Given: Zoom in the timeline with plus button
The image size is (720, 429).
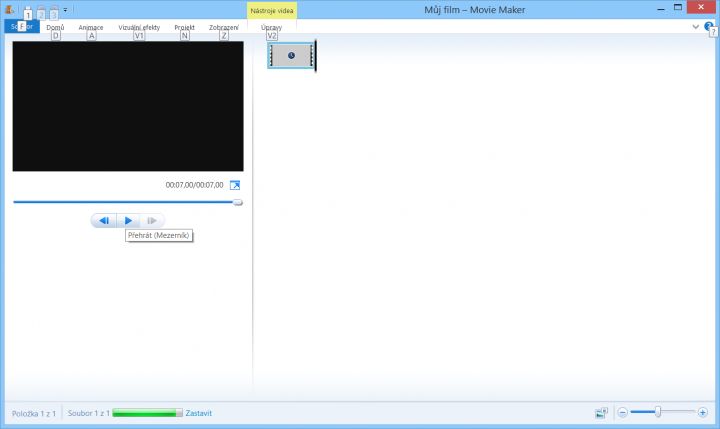Looking at the screenshot, I should click(x=703, y=412).
